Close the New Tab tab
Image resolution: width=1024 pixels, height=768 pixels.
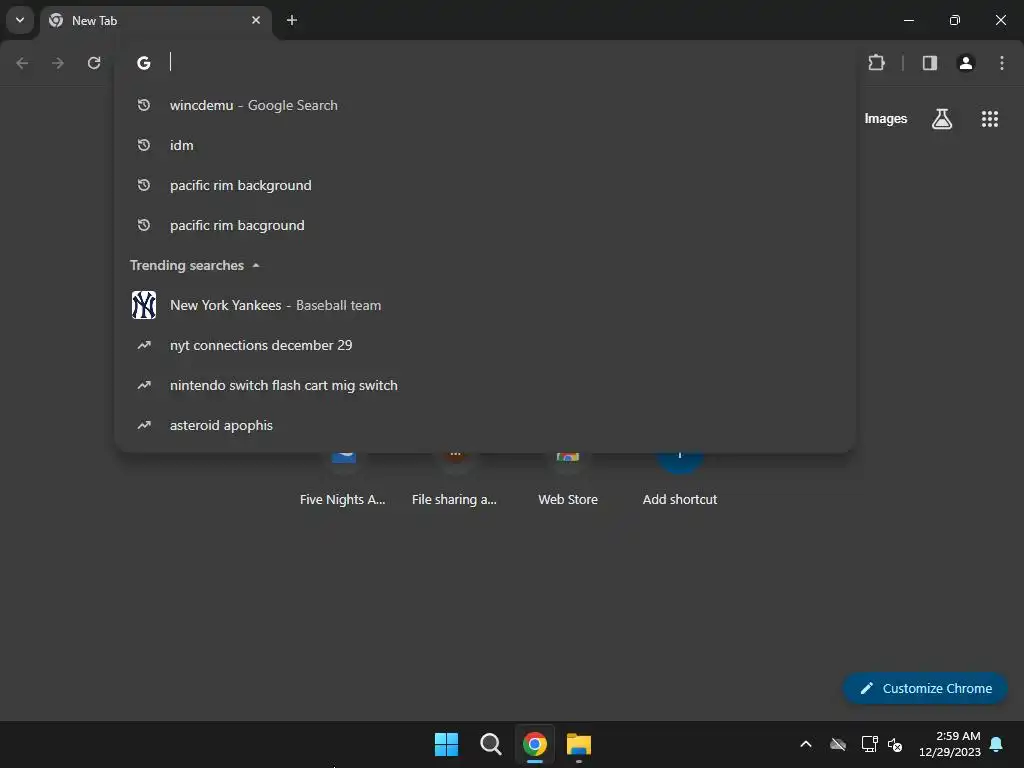coord(256,20)
